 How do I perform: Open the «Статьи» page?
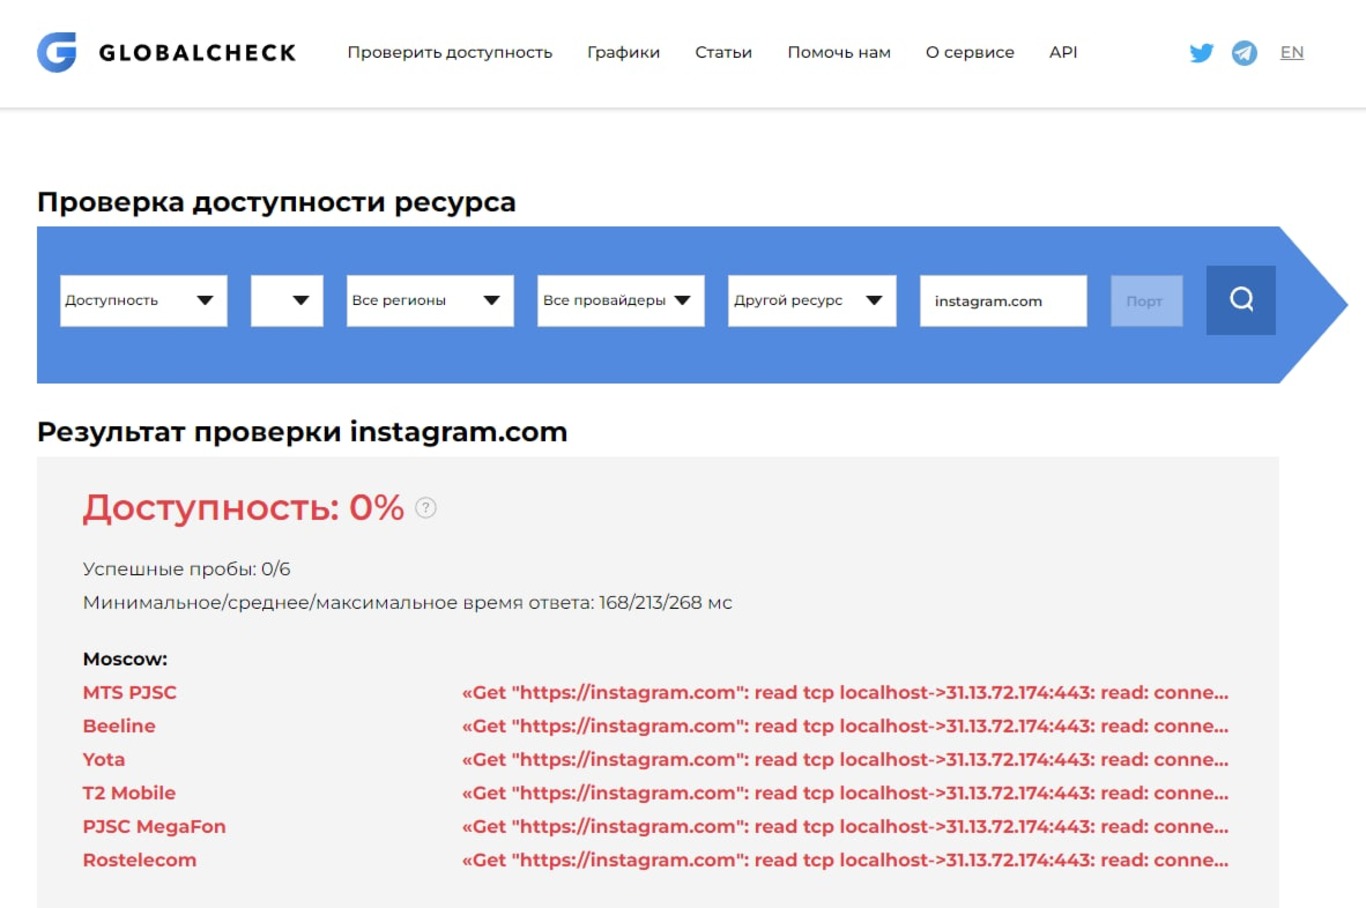pyautogui.click(x=723, y=52)
